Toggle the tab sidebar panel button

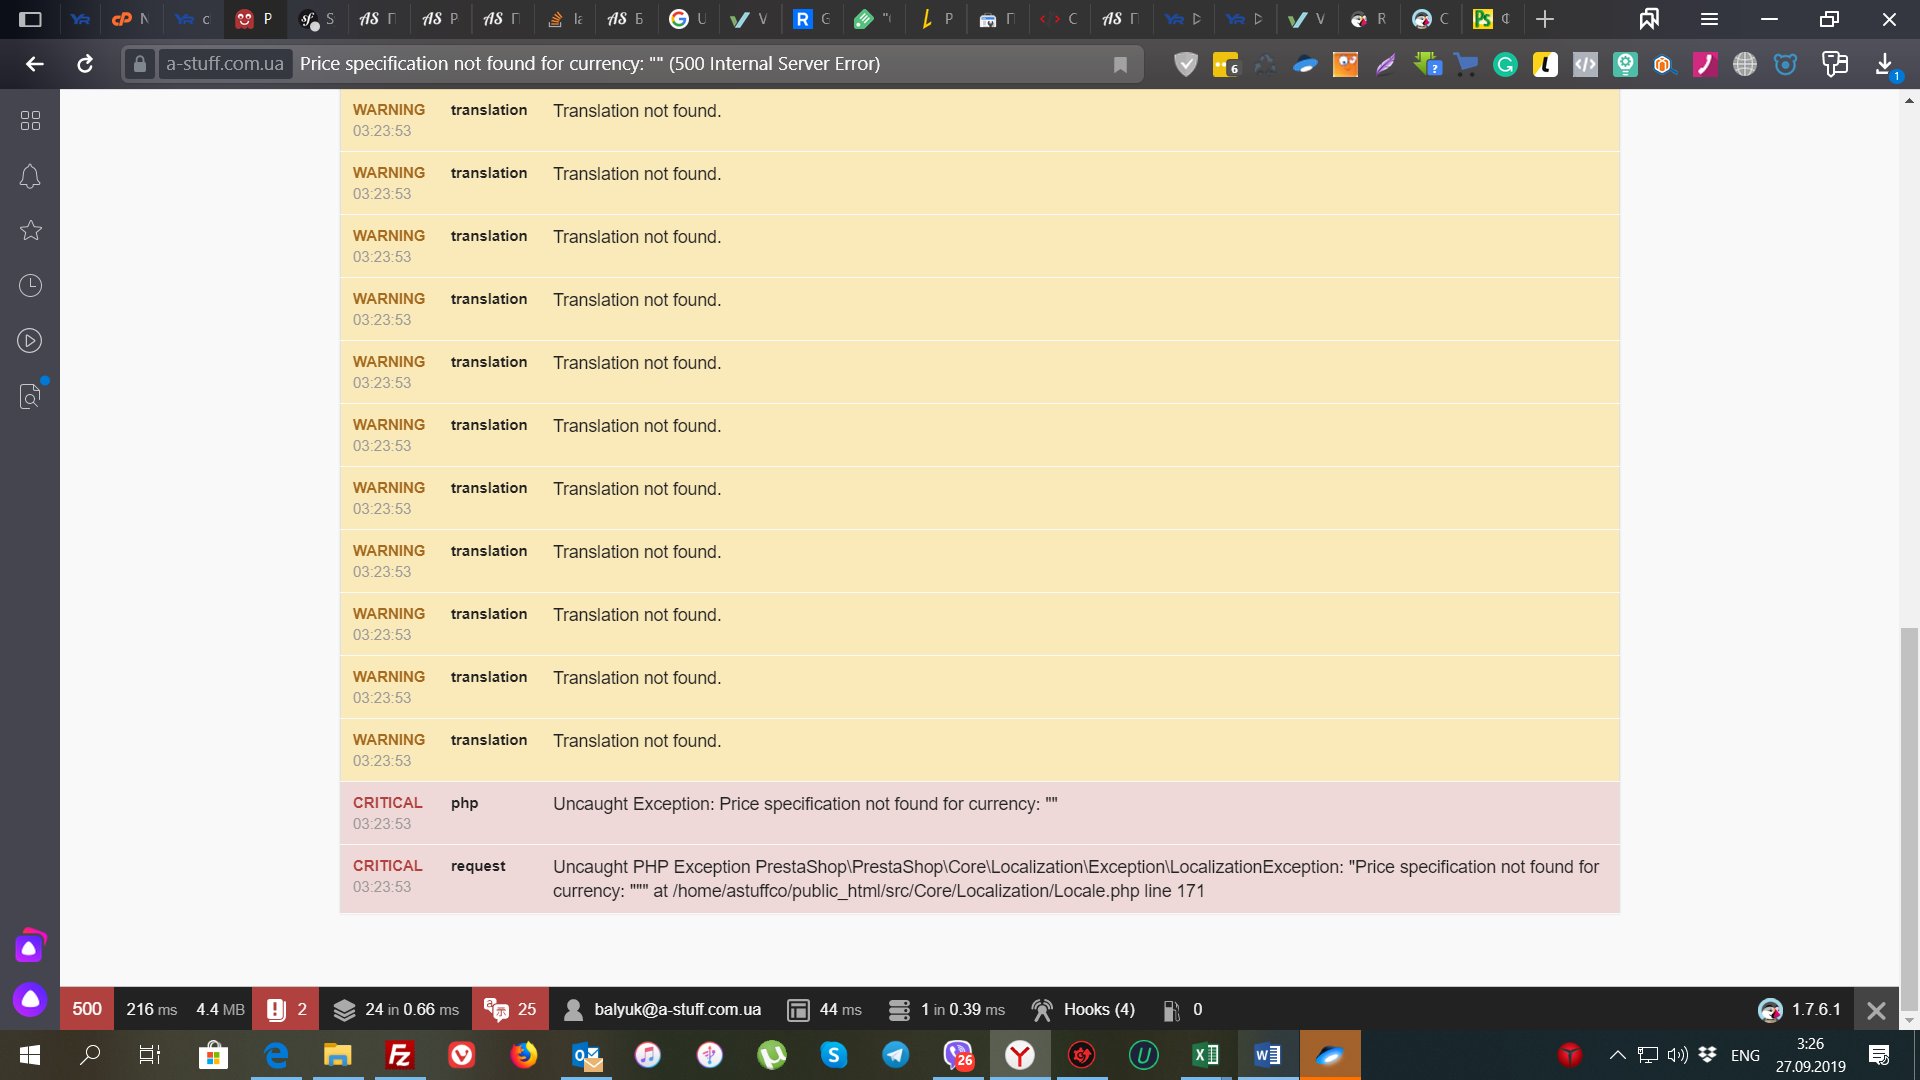pyautogui.click(x=30, y=19)
